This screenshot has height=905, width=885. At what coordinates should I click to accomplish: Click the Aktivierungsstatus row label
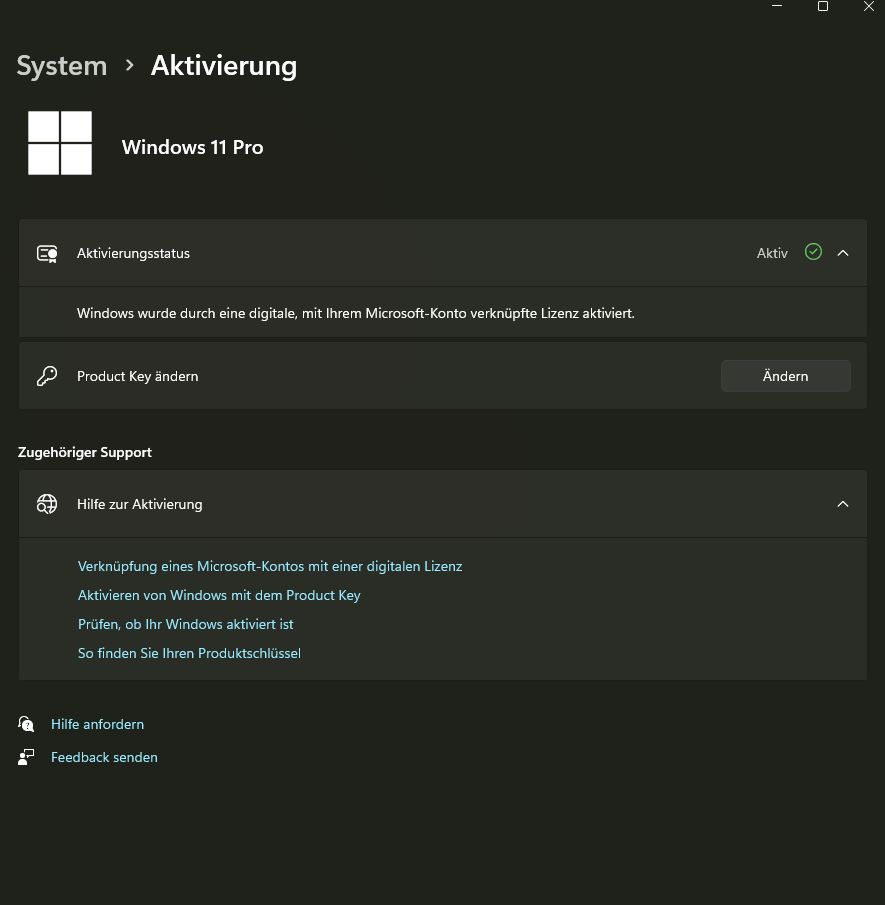pyautogui.click(x=133, y=253)
